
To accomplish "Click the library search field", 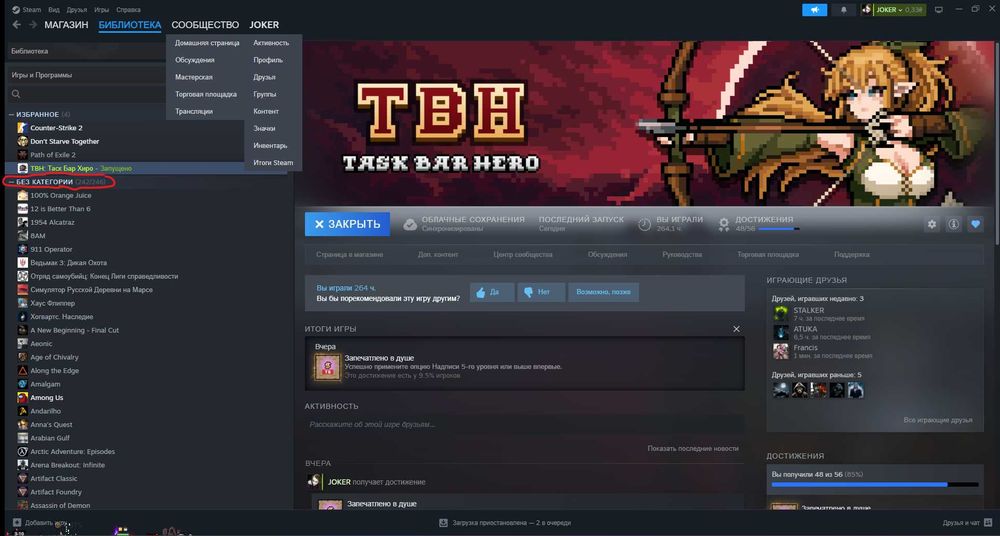I will point(88,94).
